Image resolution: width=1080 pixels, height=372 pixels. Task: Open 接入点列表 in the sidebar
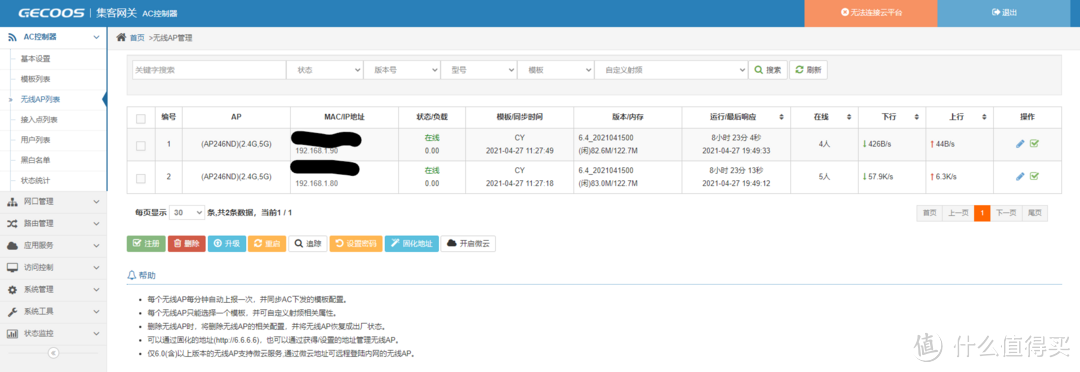[x=39, y=120]
